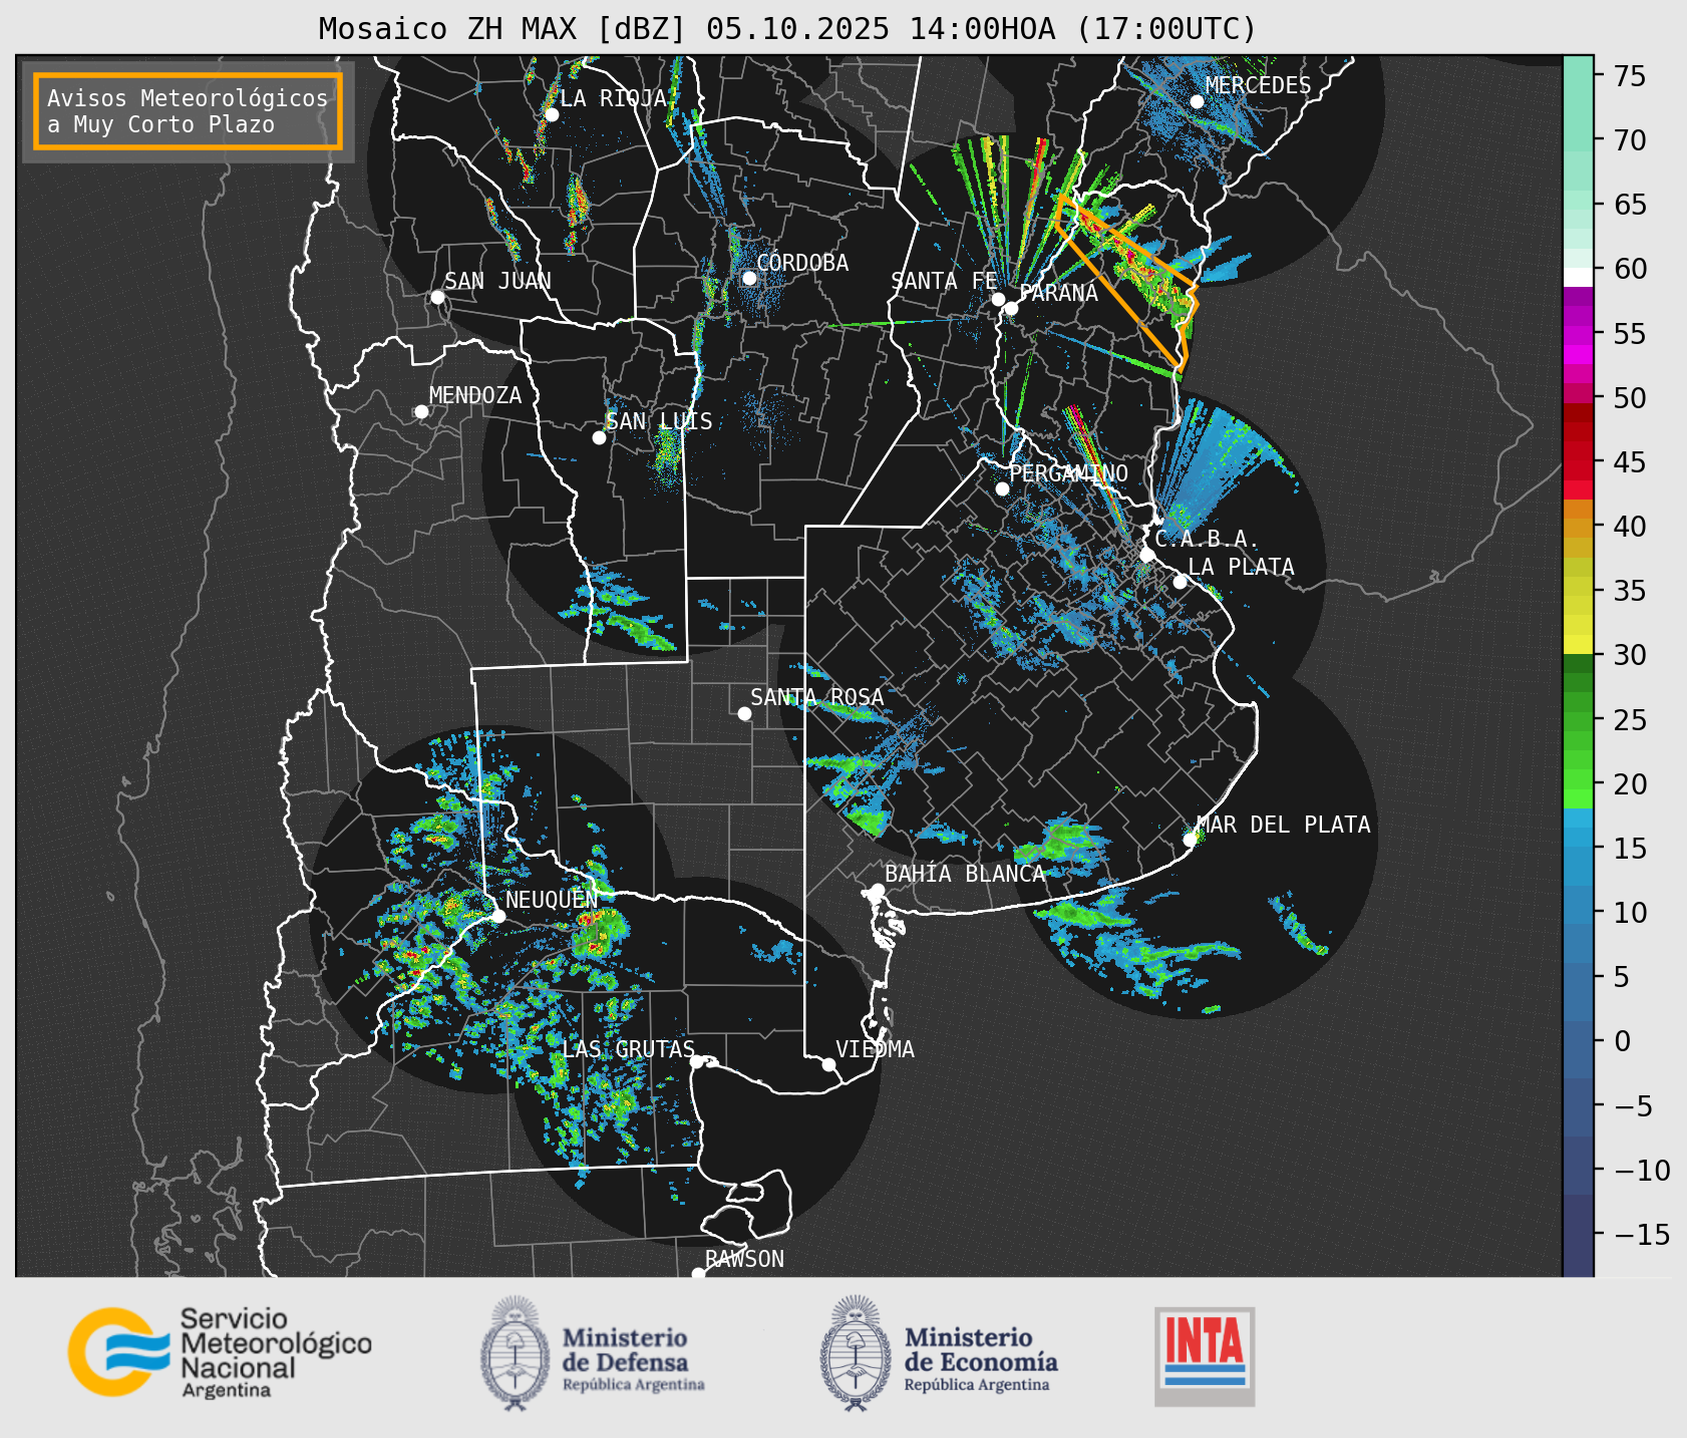1687x1438 pixels.
Task: Click the white 60 dBZ band on colorbar
Action: point(1578,276)
